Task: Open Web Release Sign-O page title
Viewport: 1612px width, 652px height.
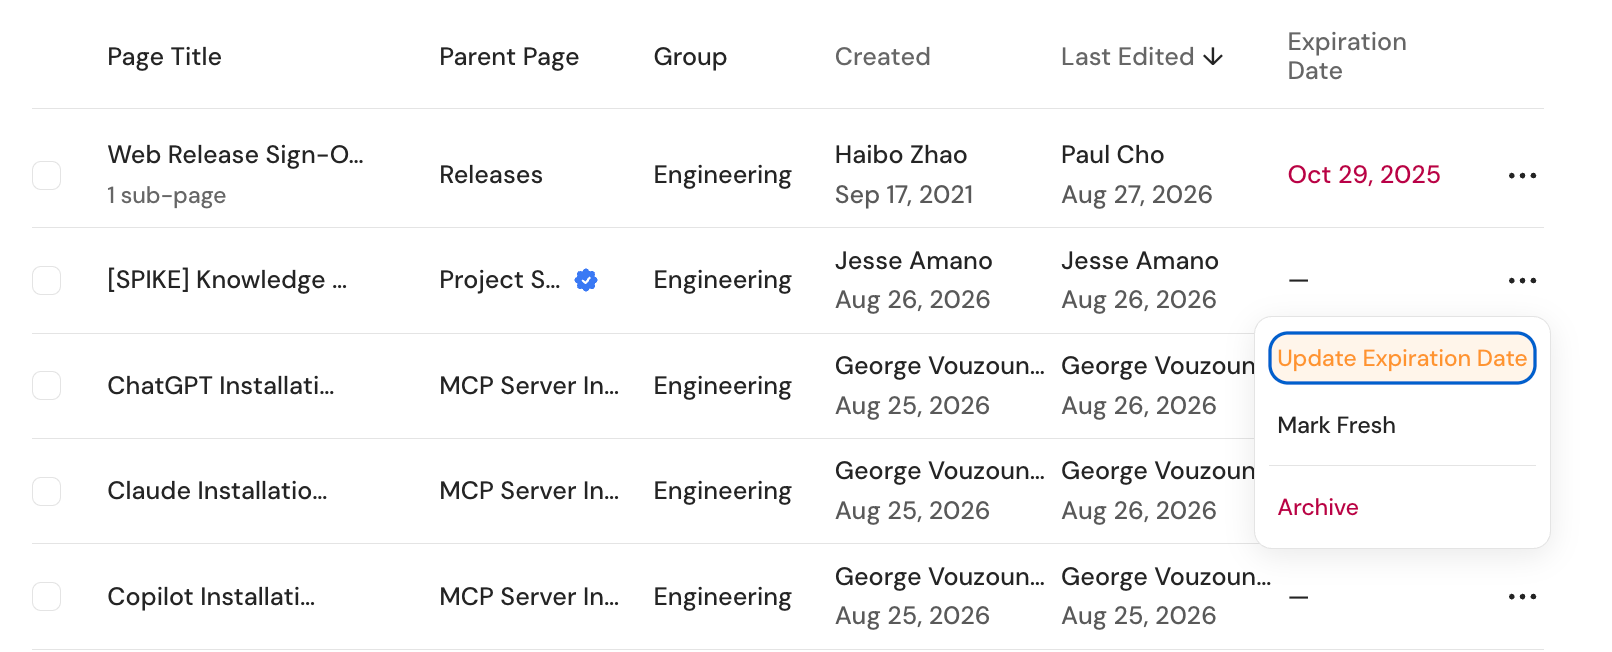Action: pyautogui.click(x=236, y=155)
